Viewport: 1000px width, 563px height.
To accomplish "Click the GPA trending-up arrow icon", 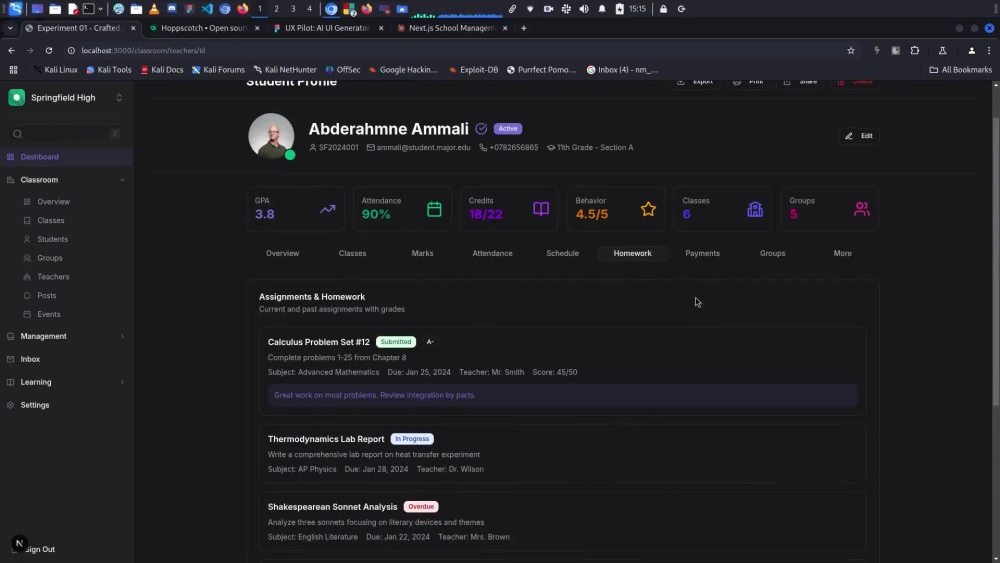I will point(327,208).
